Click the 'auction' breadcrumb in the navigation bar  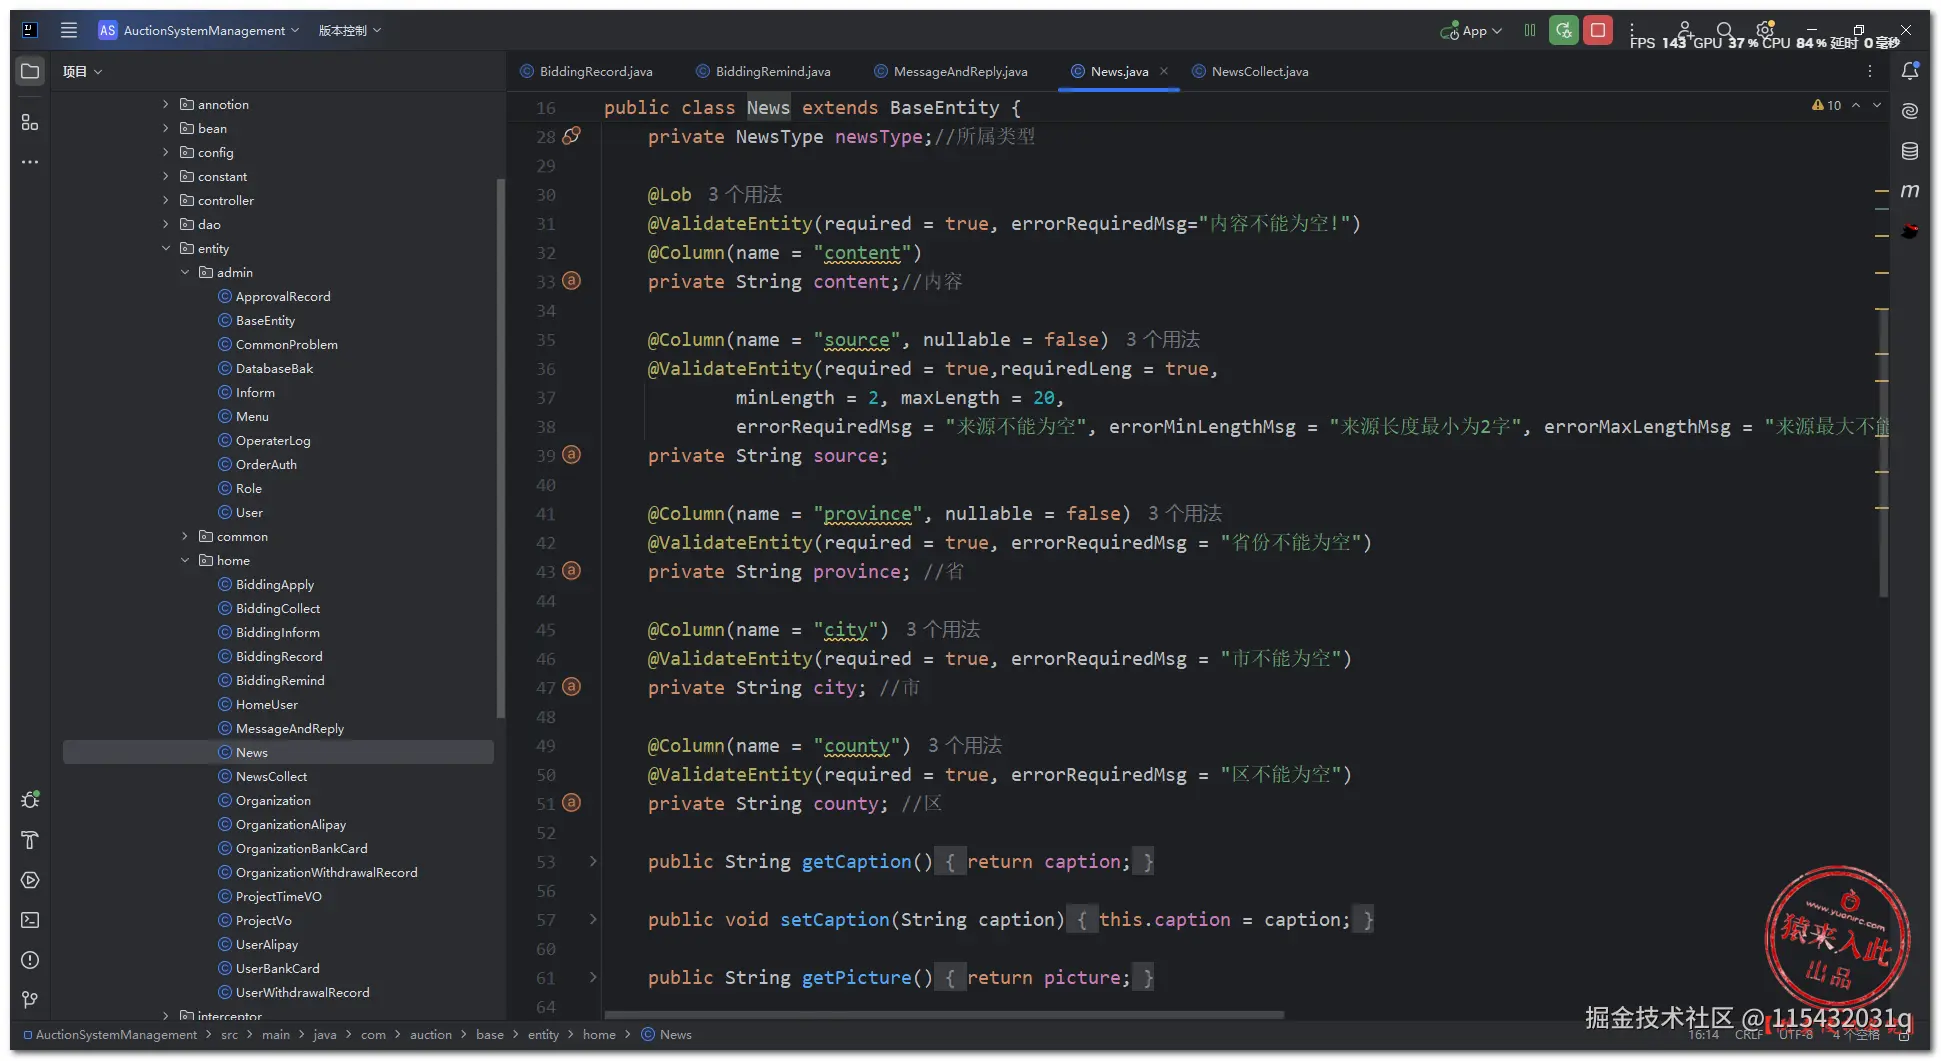coord(431,1034)
